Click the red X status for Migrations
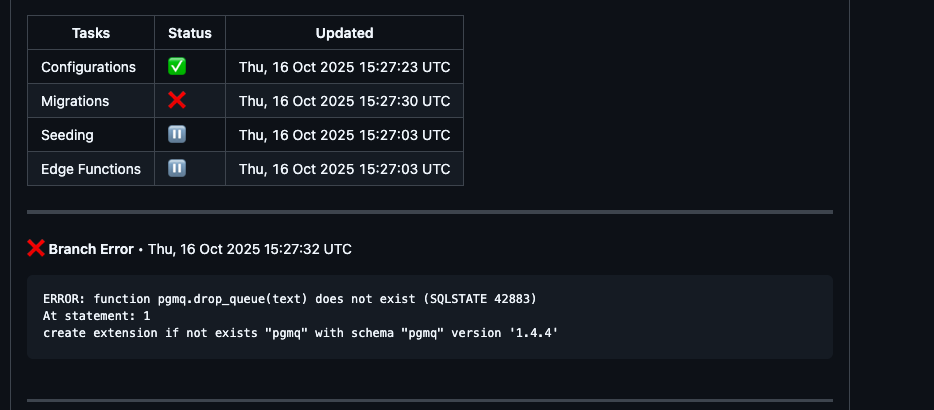Screen dimensions: 934x410 coord(177,101)
